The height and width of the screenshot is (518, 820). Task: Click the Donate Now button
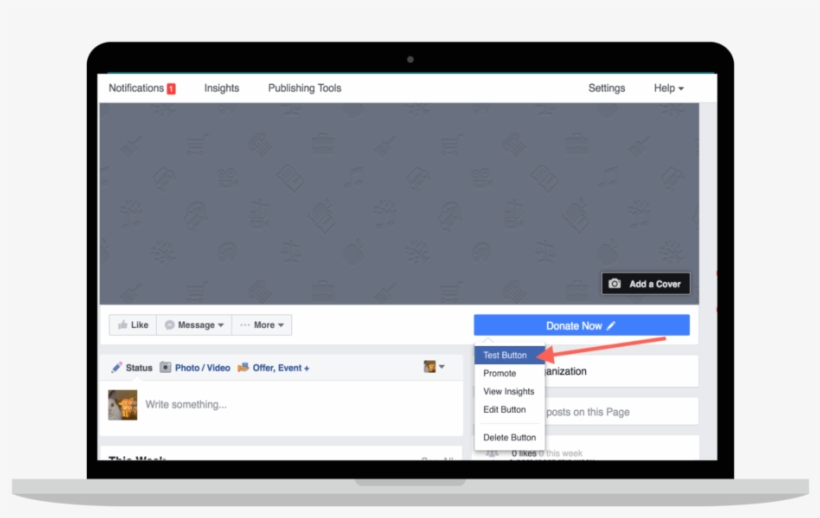(x=582, y=325)
